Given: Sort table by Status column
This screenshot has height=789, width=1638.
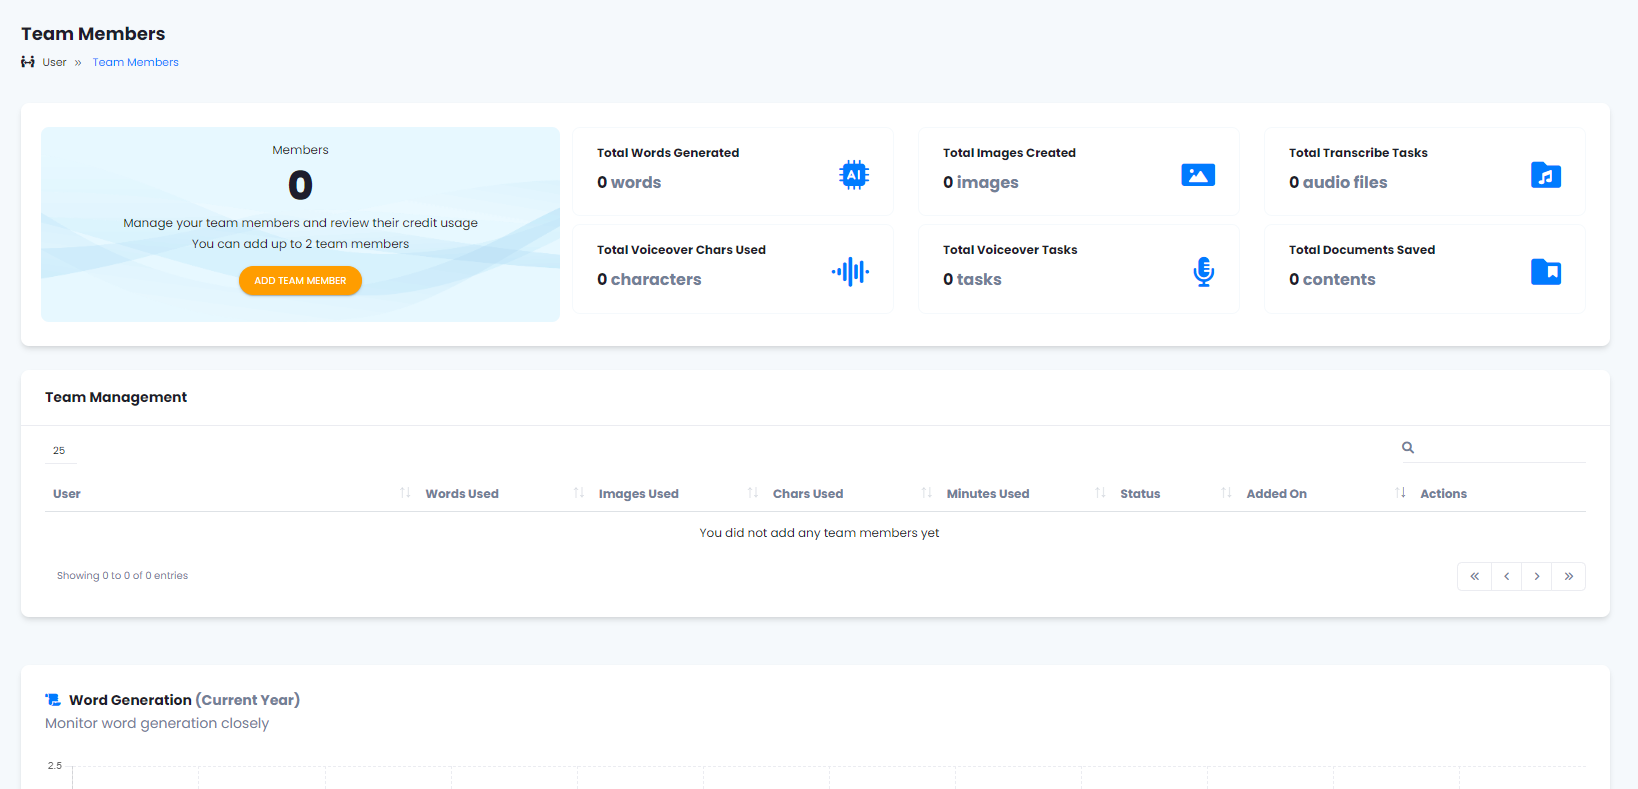Looking at the screenshot, I should coord(1140,494).
